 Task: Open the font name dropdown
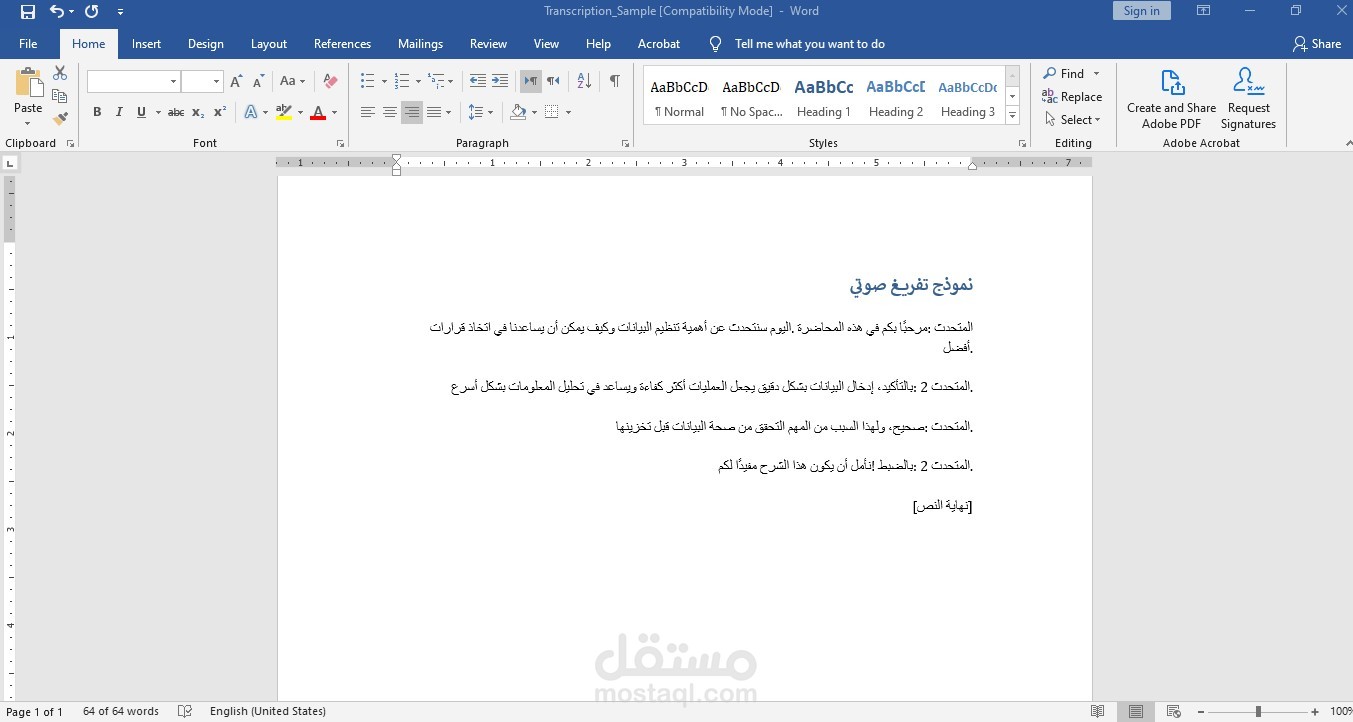tap(173, 82)
